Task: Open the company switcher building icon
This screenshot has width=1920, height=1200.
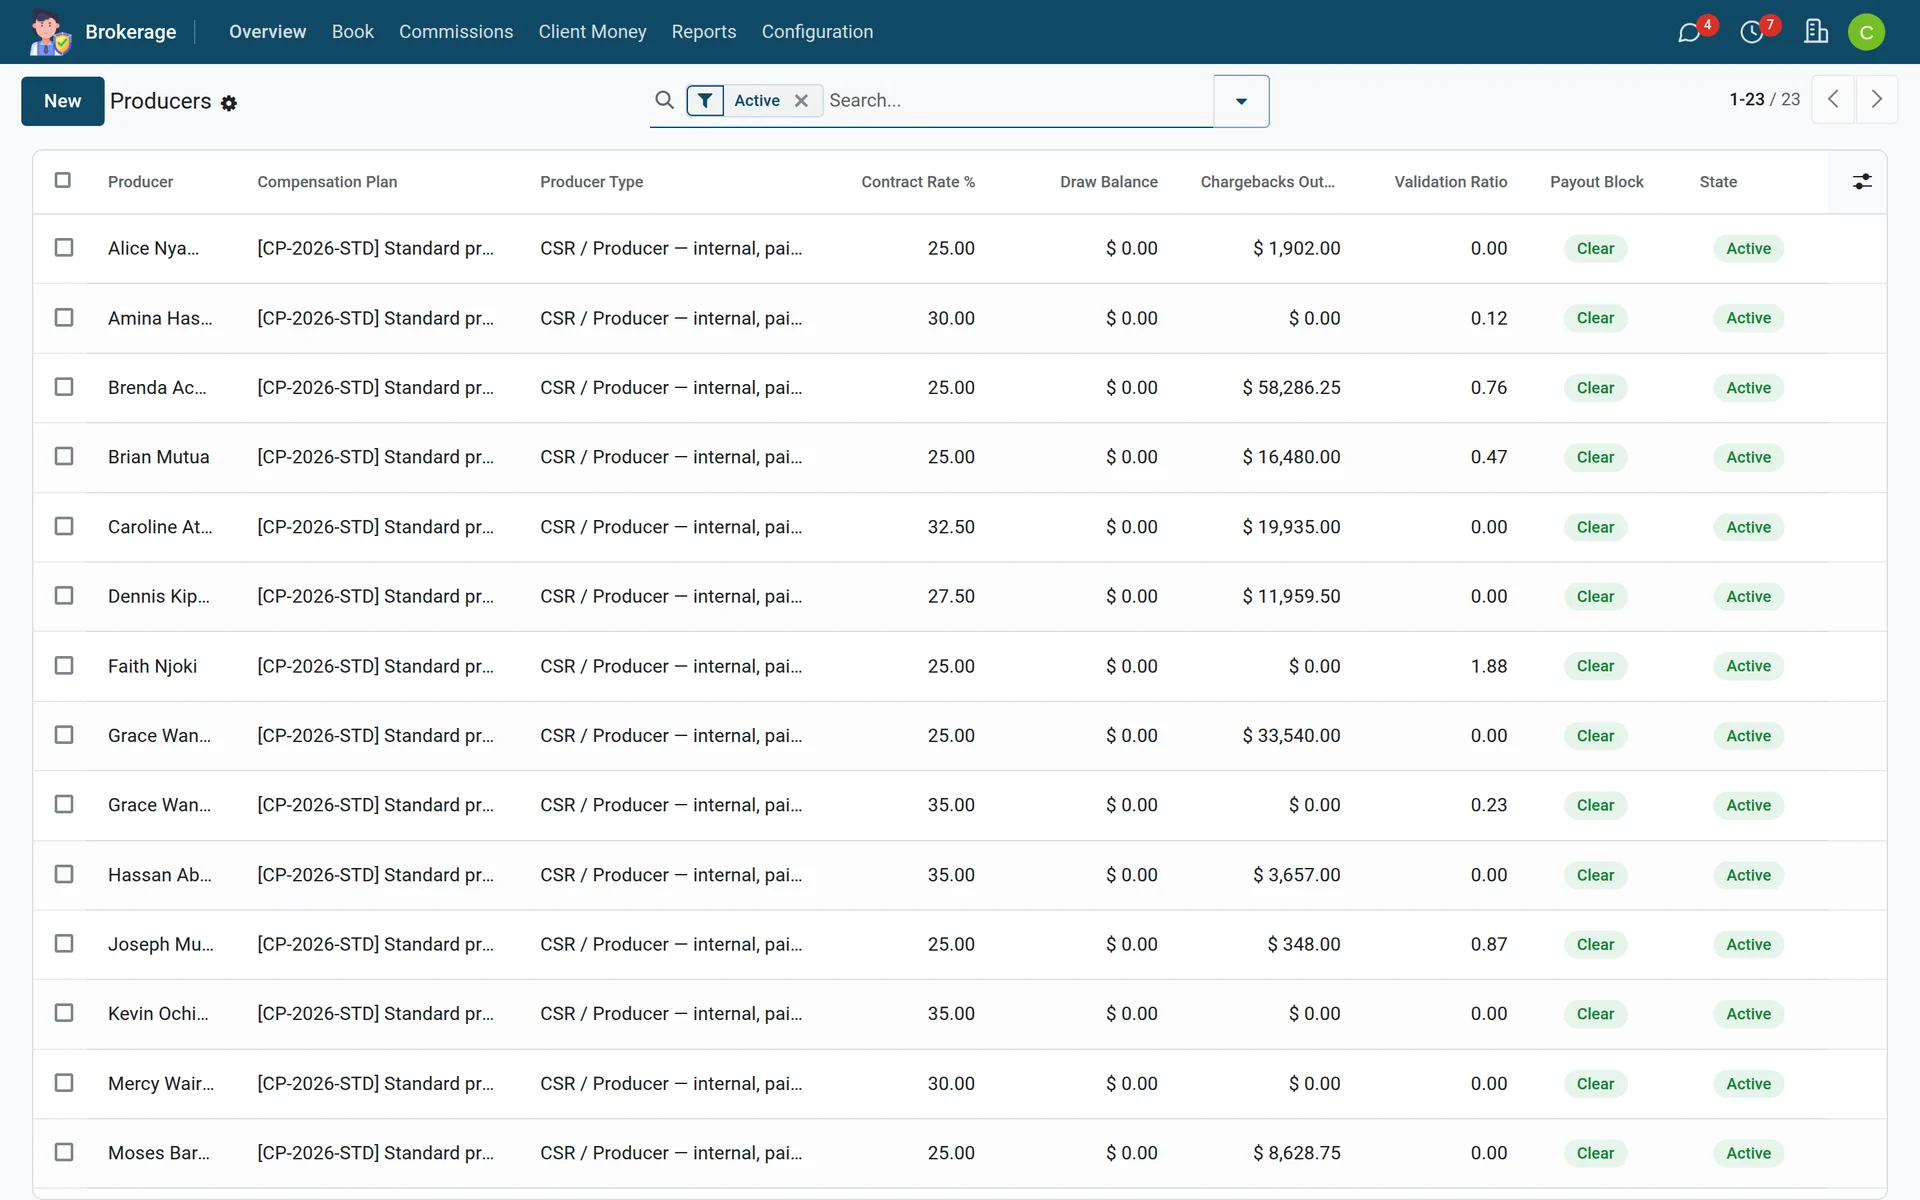Action: (1816, 32)
